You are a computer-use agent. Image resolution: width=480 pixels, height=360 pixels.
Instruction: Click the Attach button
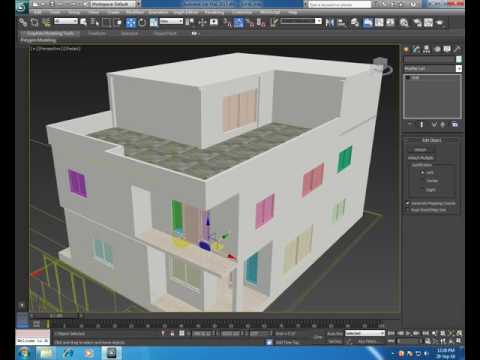(x=420, y=150)
